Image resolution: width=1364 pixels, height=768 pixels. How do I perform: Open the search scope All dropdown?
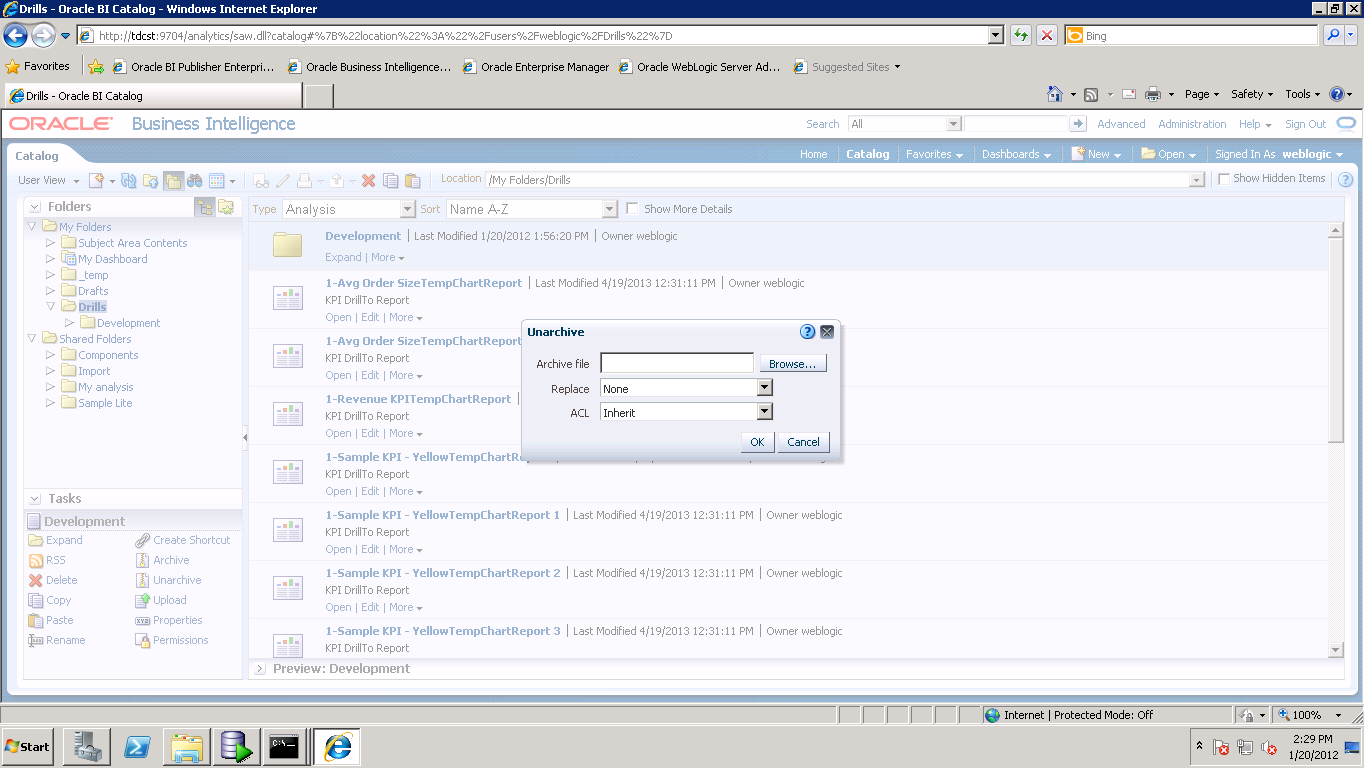click(x=953, y=124)
